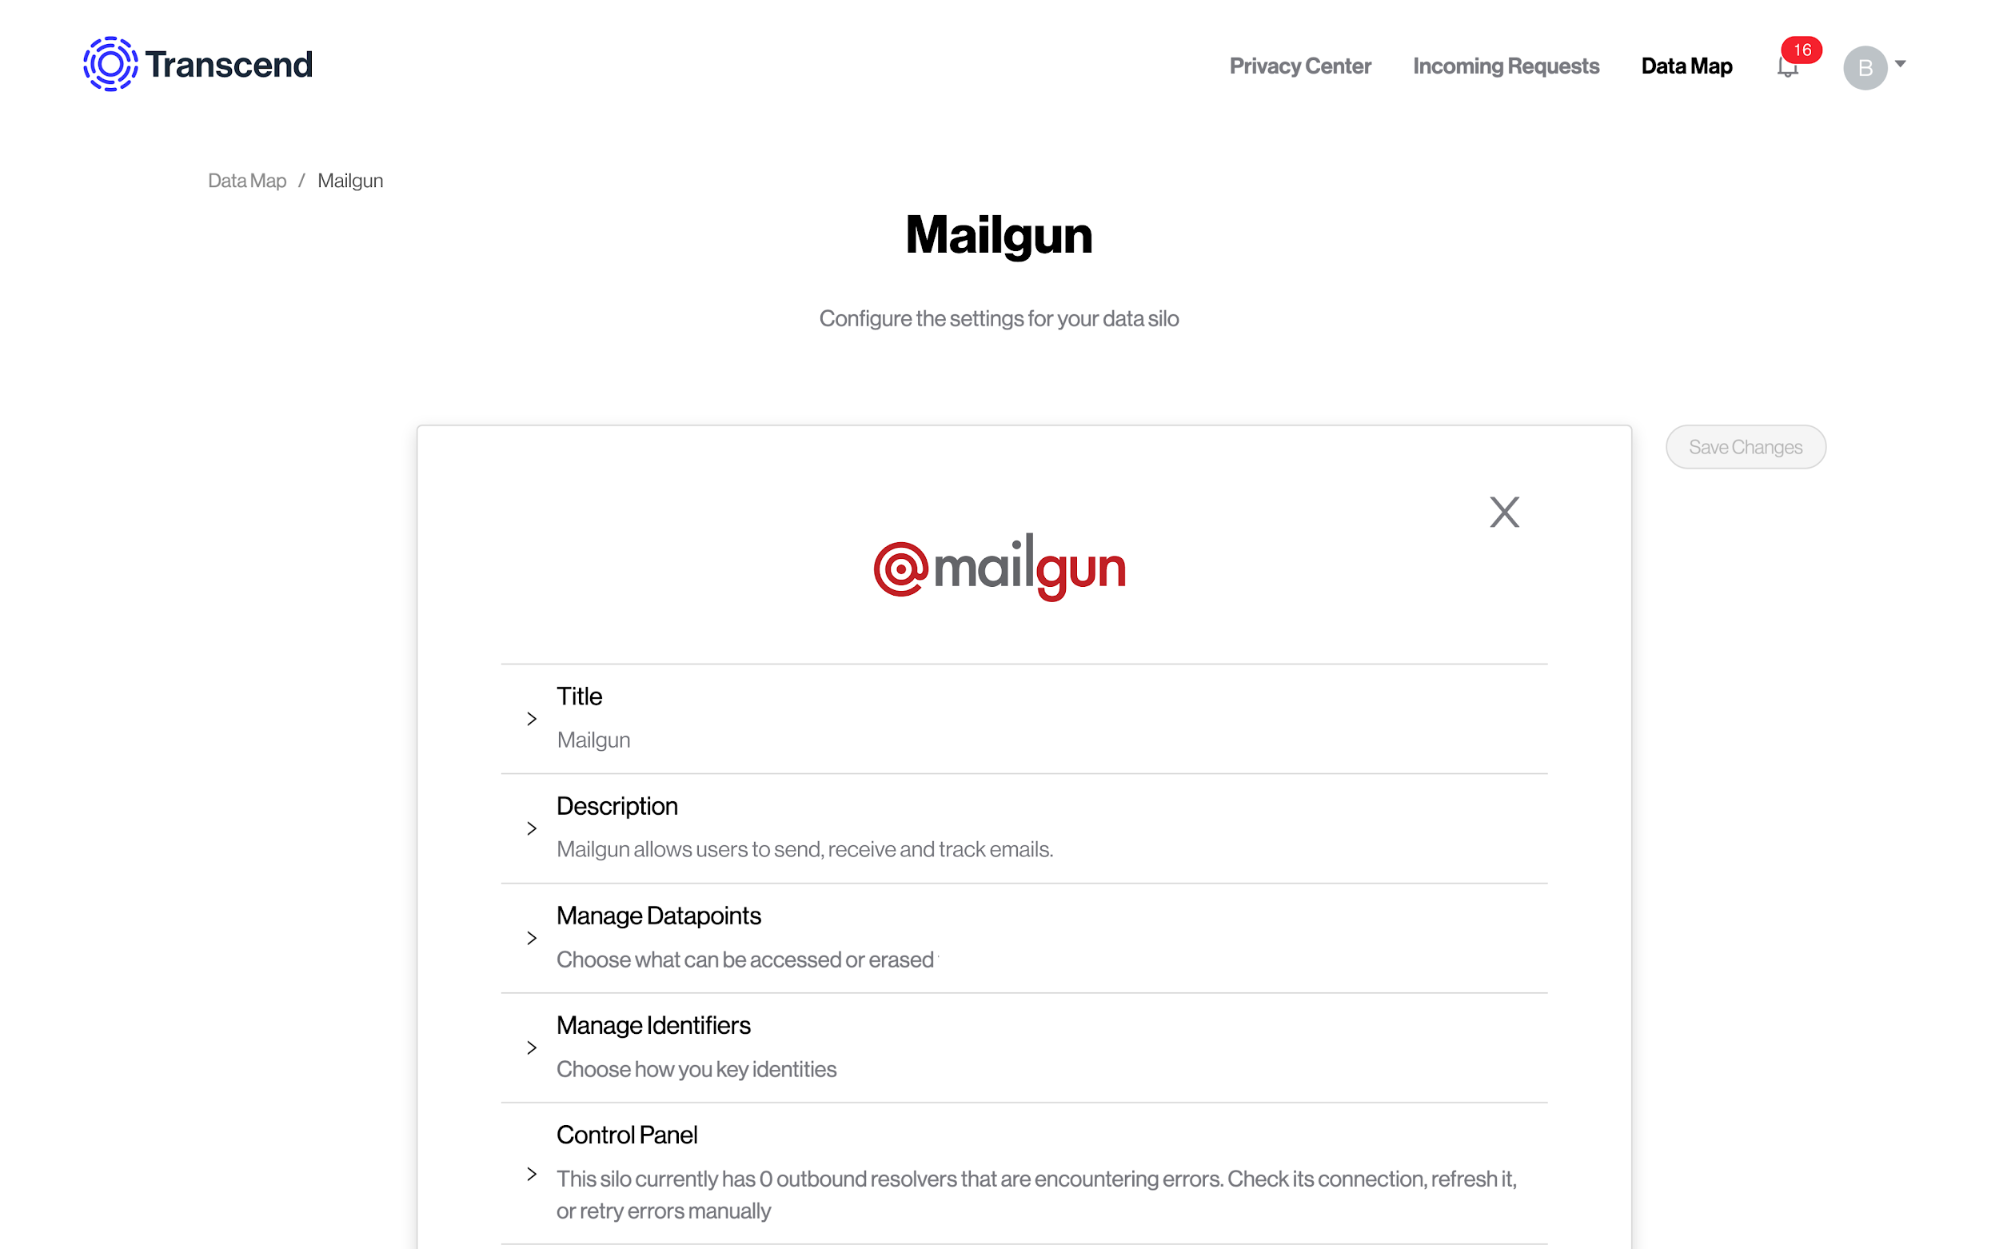Click the Data Map navigation item
The image size is (1999, 1249).
1685,66
